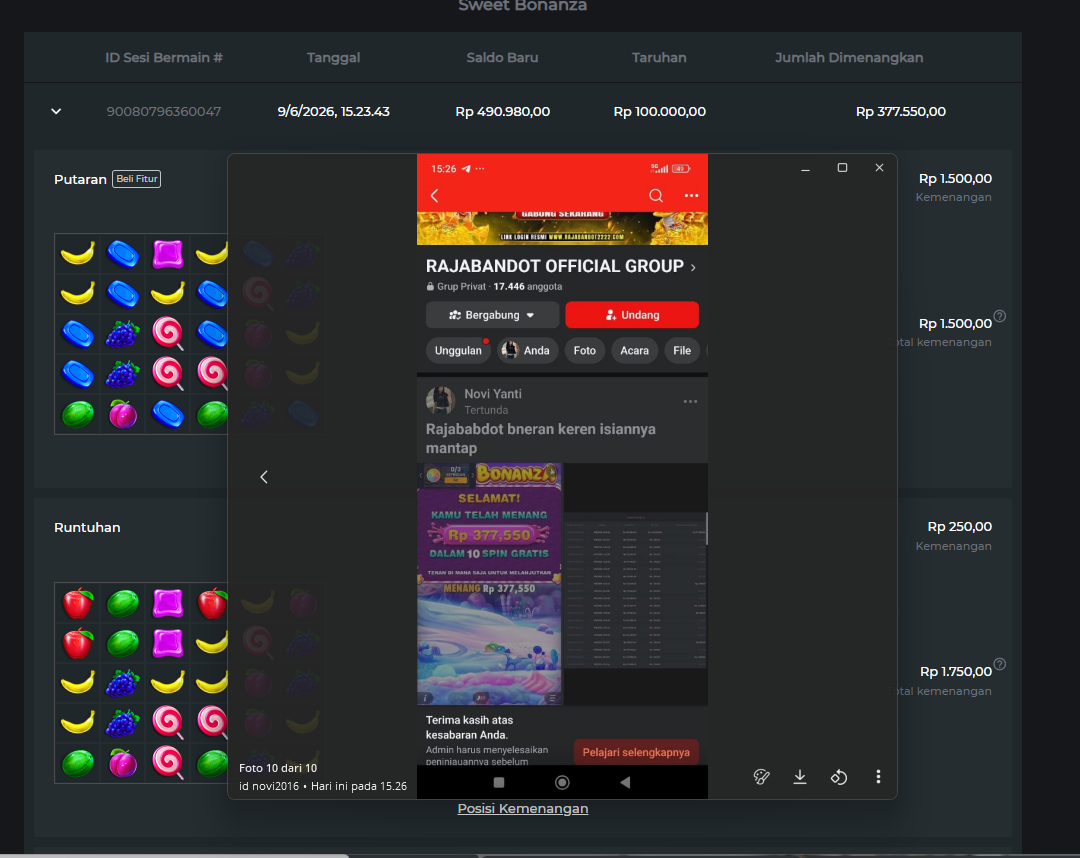Switch to Acara tab

tap(634, 350)
